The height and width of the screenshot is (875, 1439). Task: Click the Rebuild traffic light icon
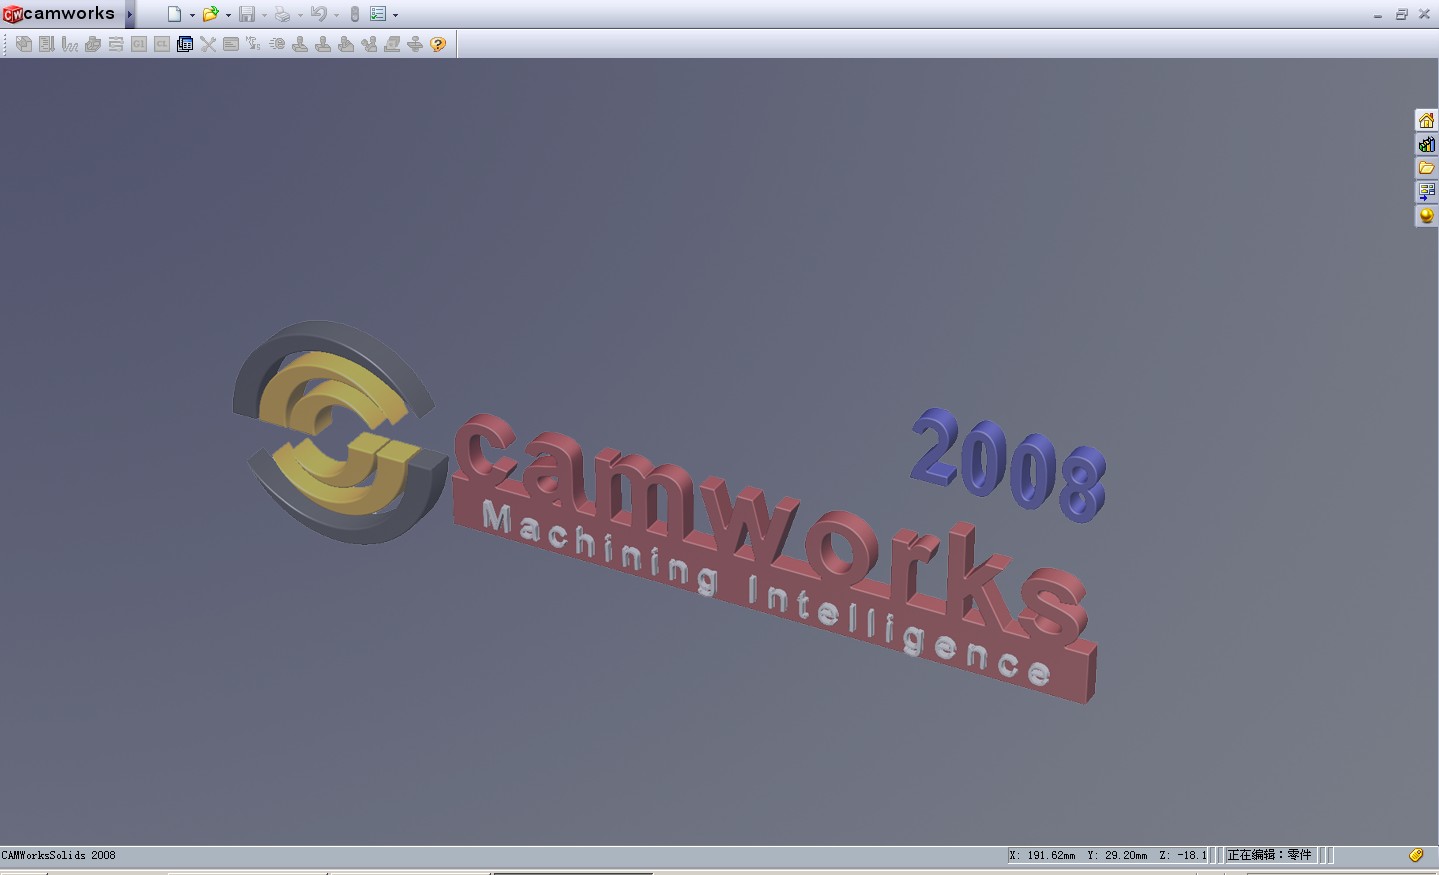[354, 14]
